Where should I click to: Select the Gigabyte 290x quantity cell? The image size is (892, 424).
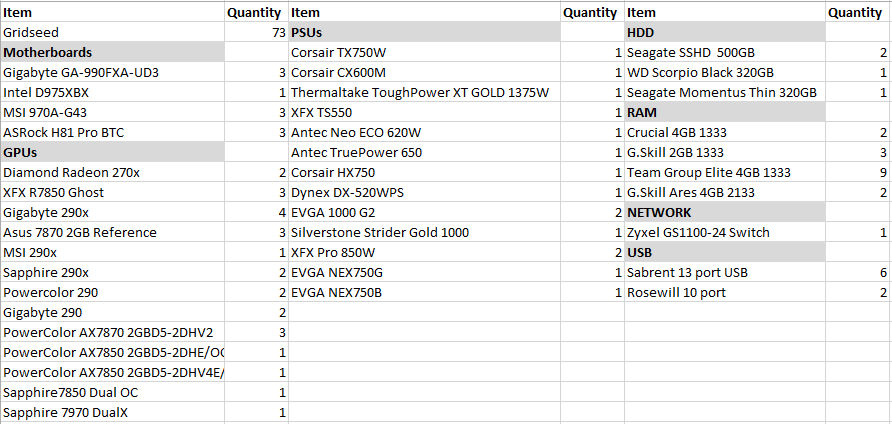point(257,212)
